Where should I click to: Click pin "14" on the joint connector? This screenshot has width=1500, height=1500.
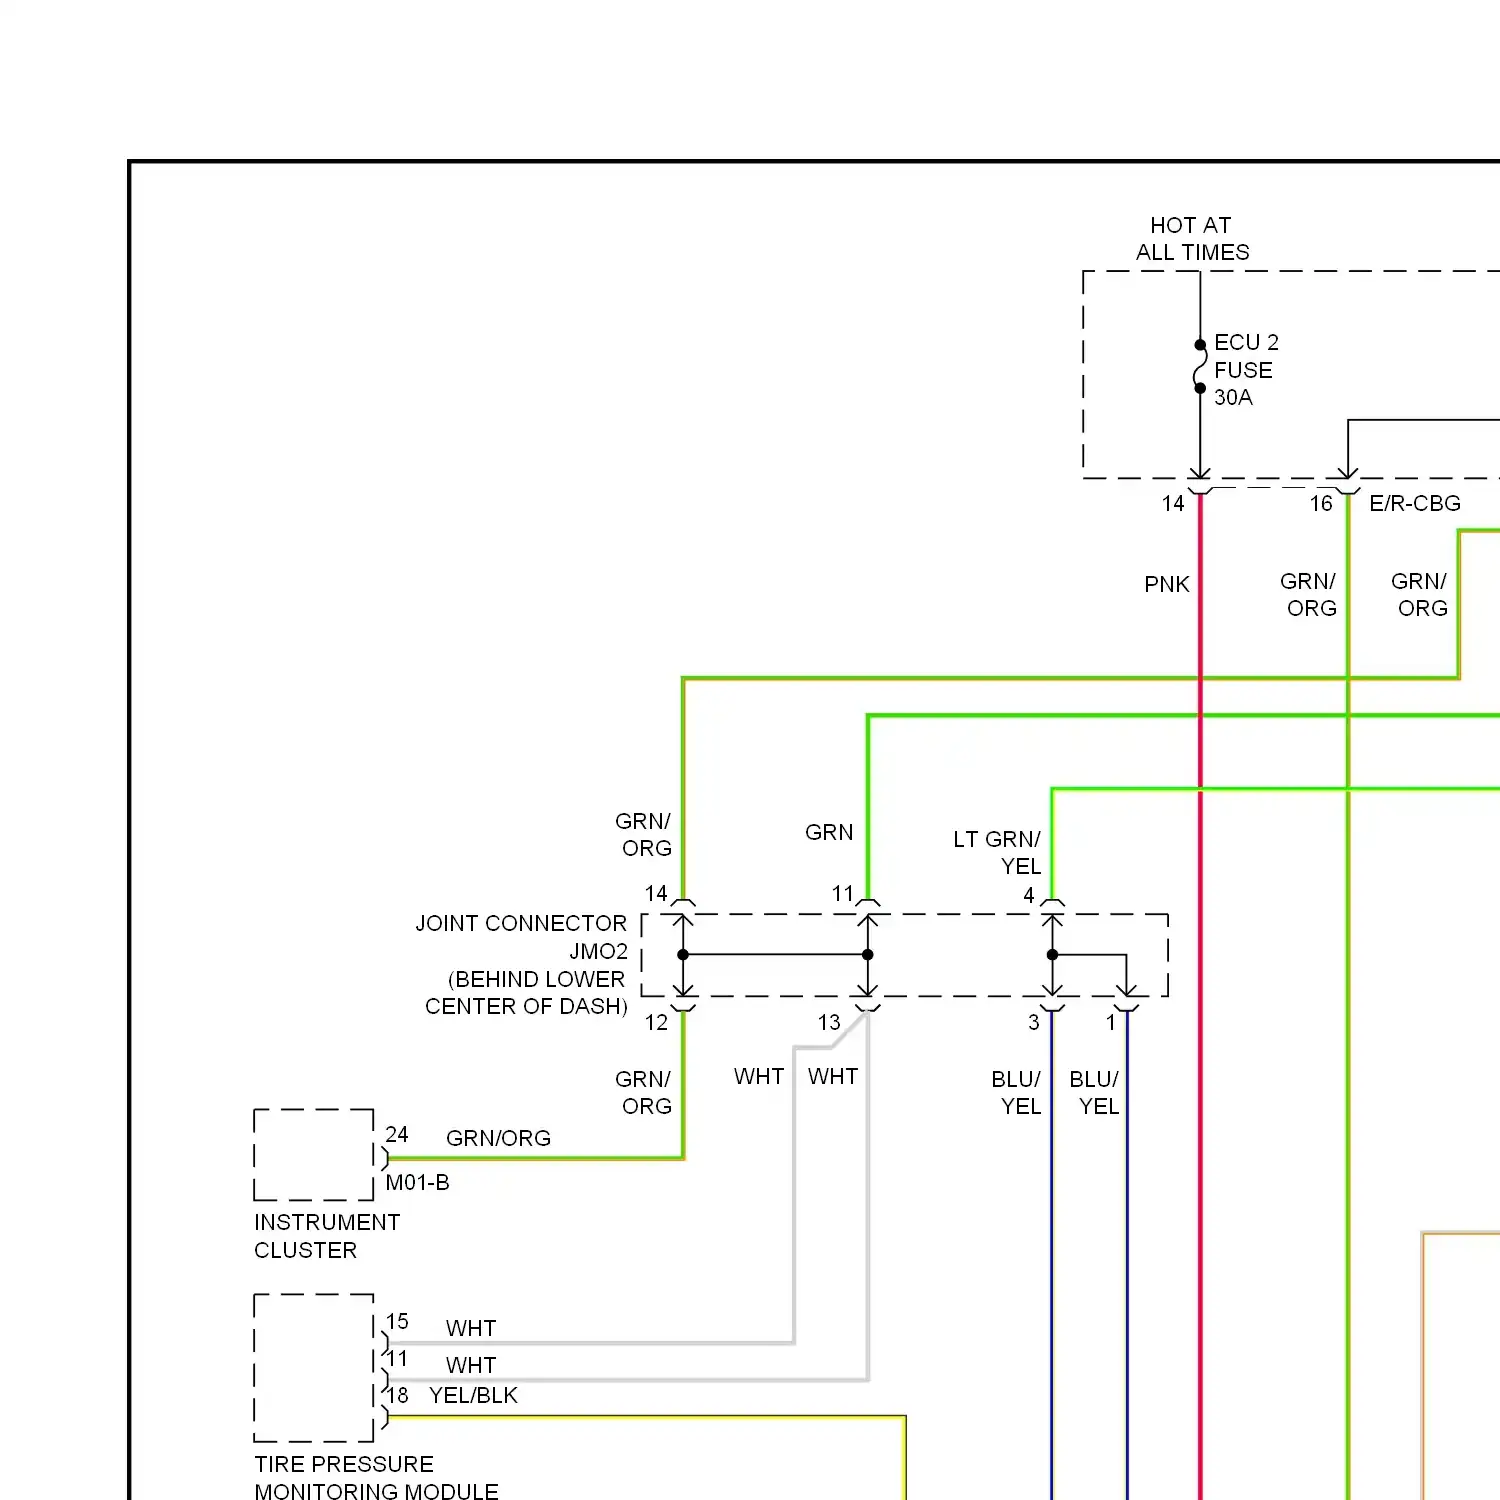click(x=656, y=893)
